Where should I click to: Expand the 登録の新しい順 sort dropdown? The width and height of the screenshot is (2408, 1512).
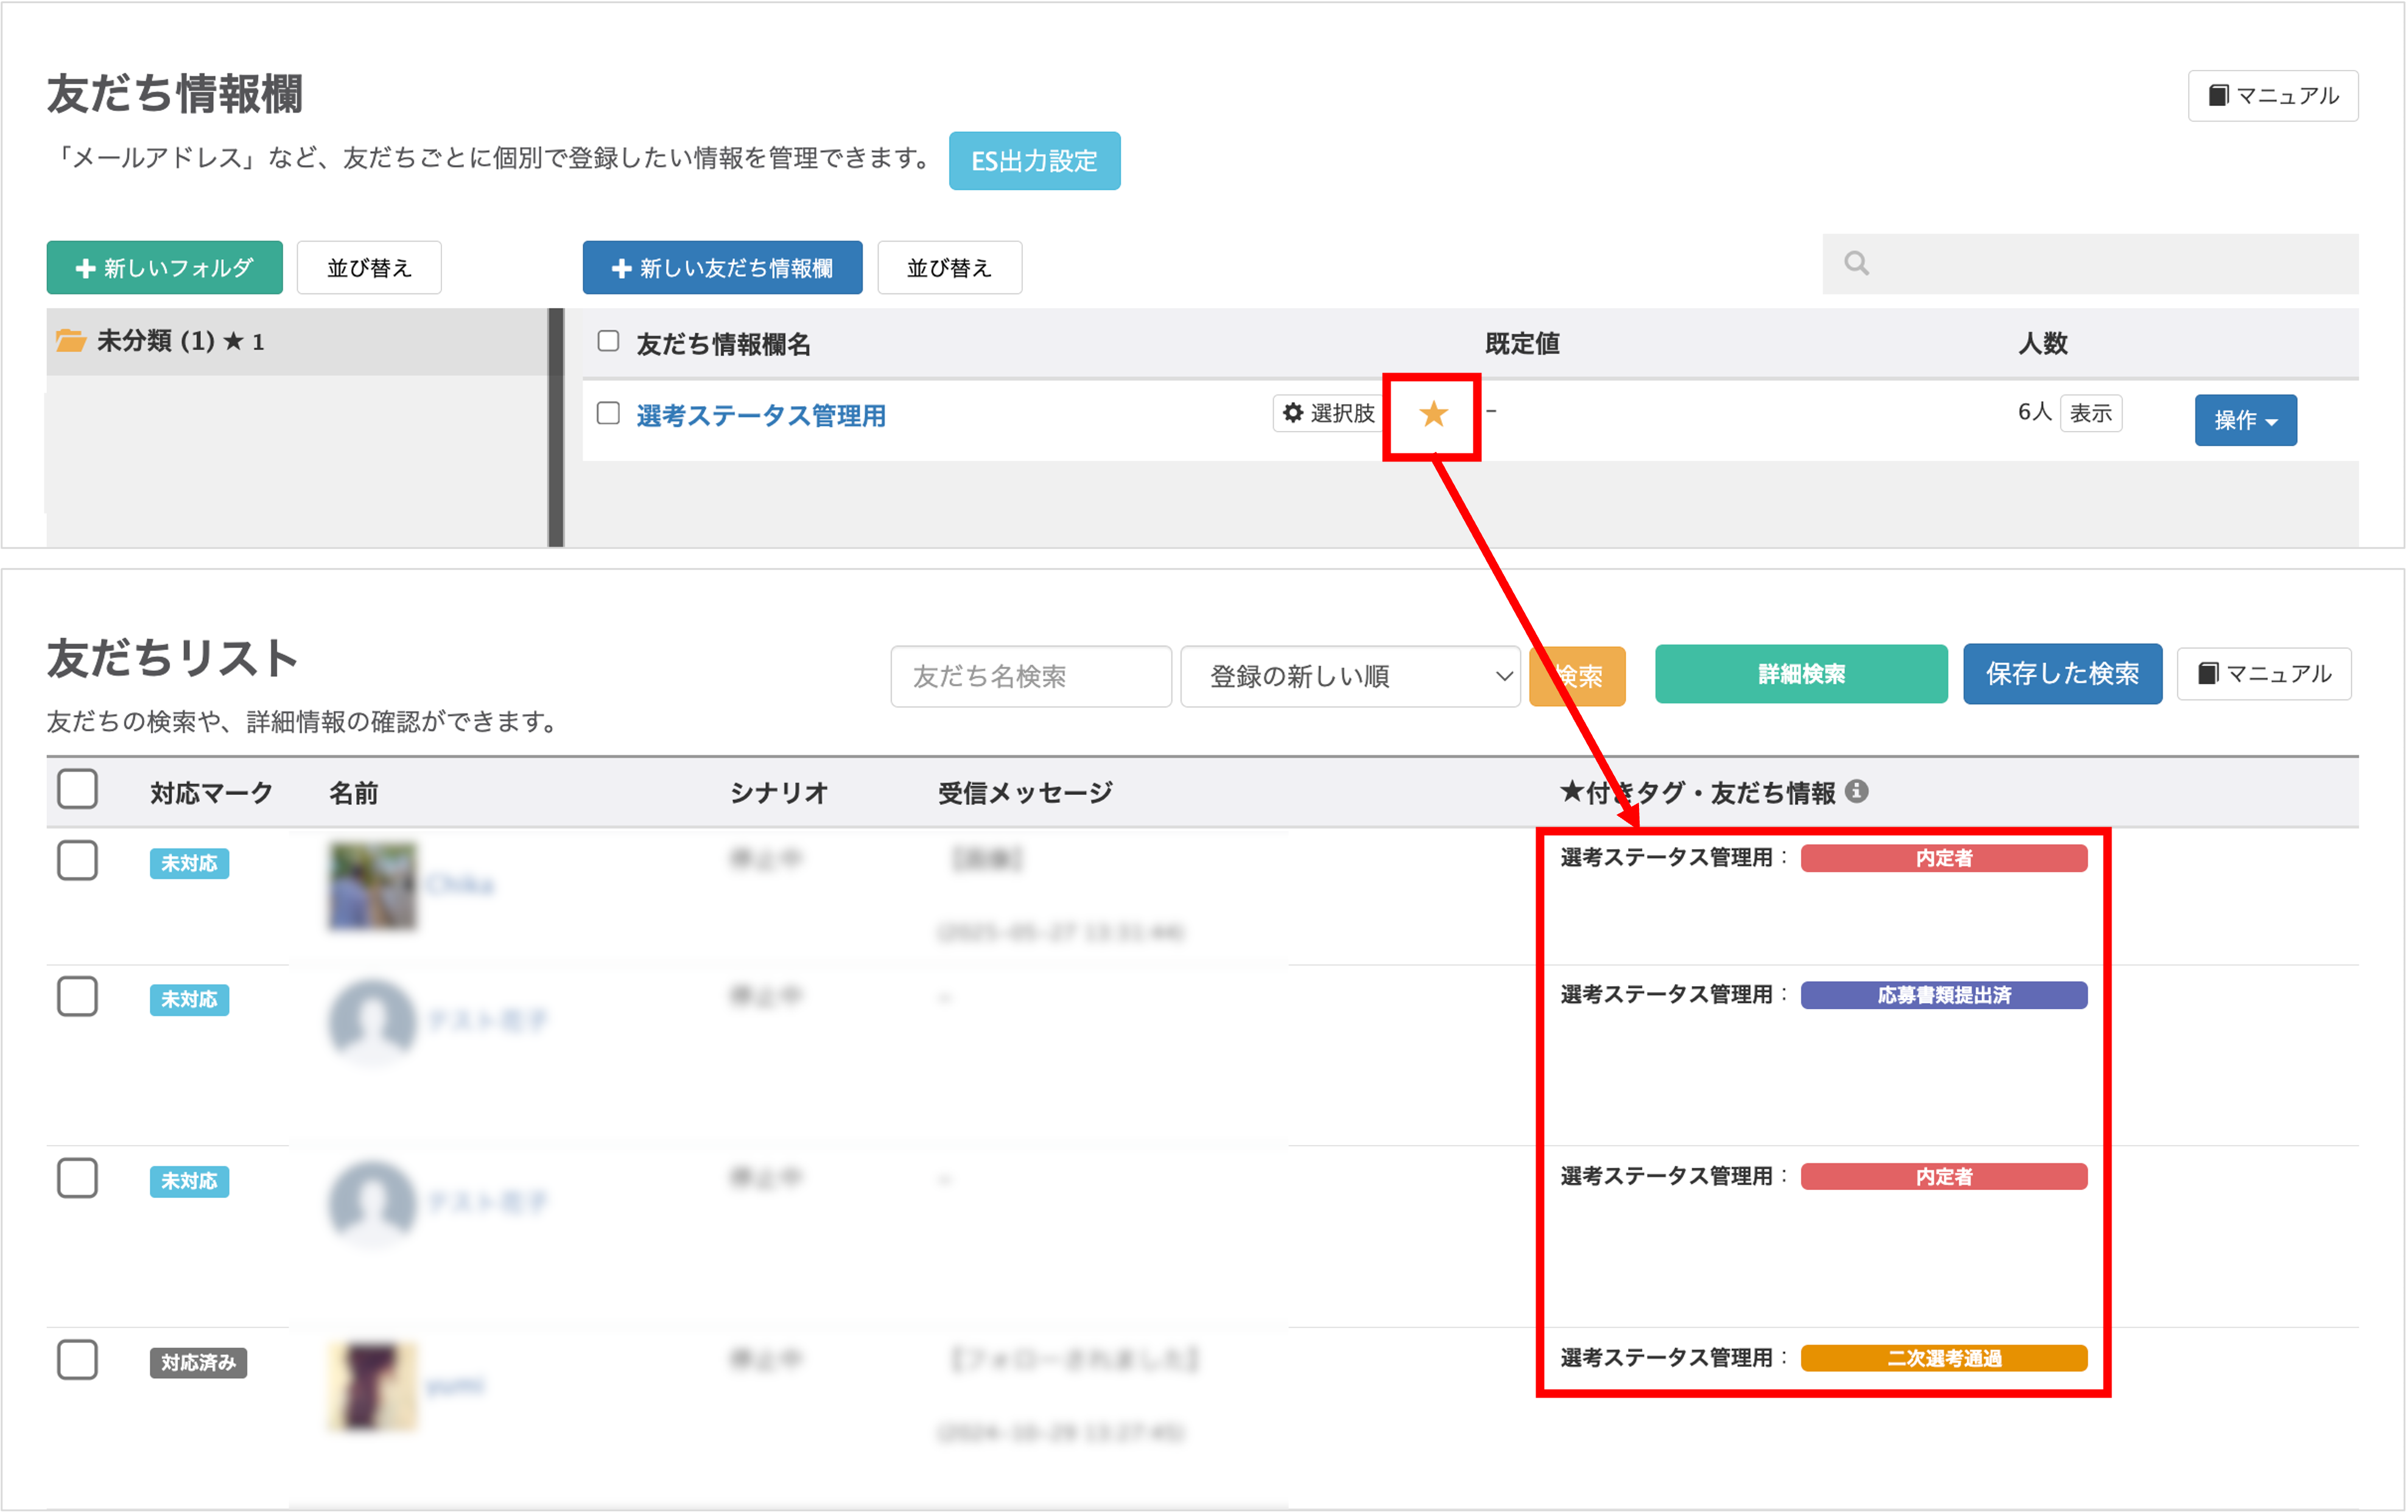pyautogui.click(x=1349, y=676)
